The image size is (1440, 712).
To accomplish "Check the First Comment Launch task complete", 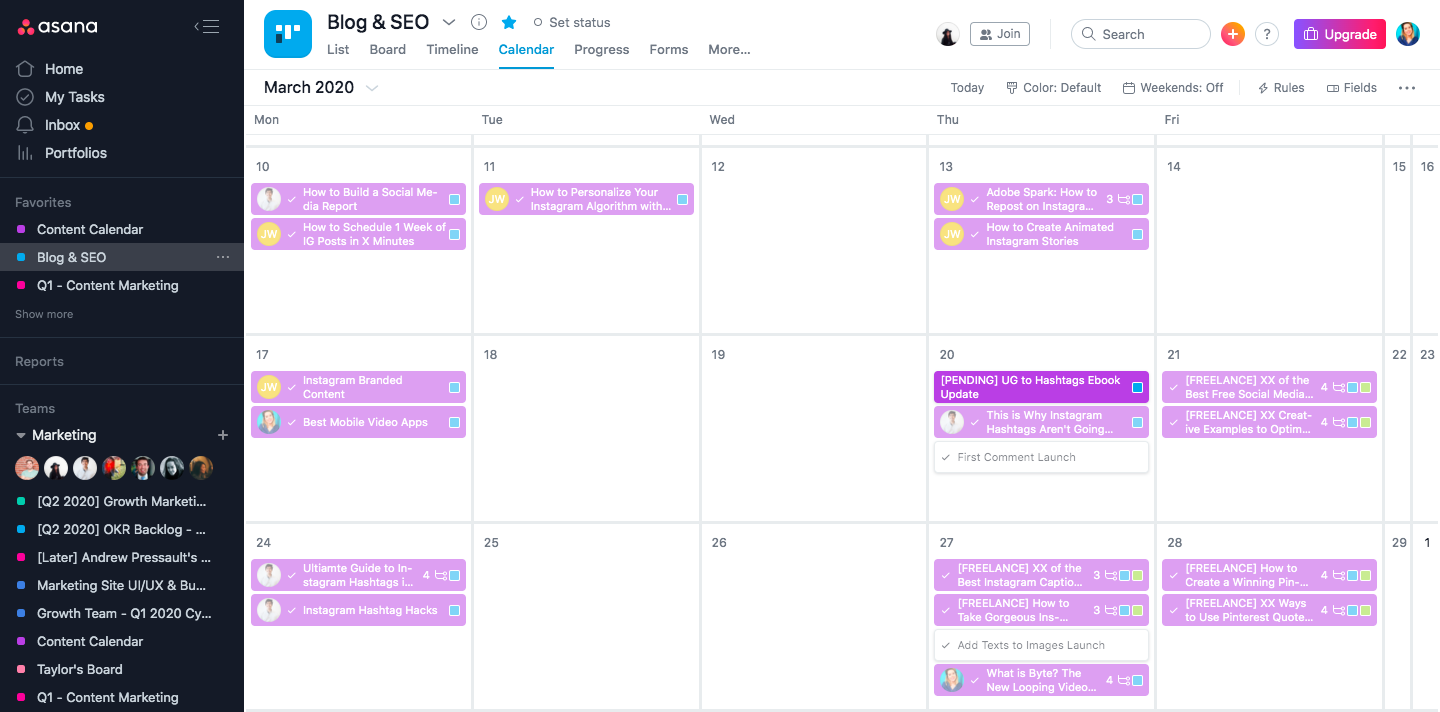I will click(x=945, y=458).
